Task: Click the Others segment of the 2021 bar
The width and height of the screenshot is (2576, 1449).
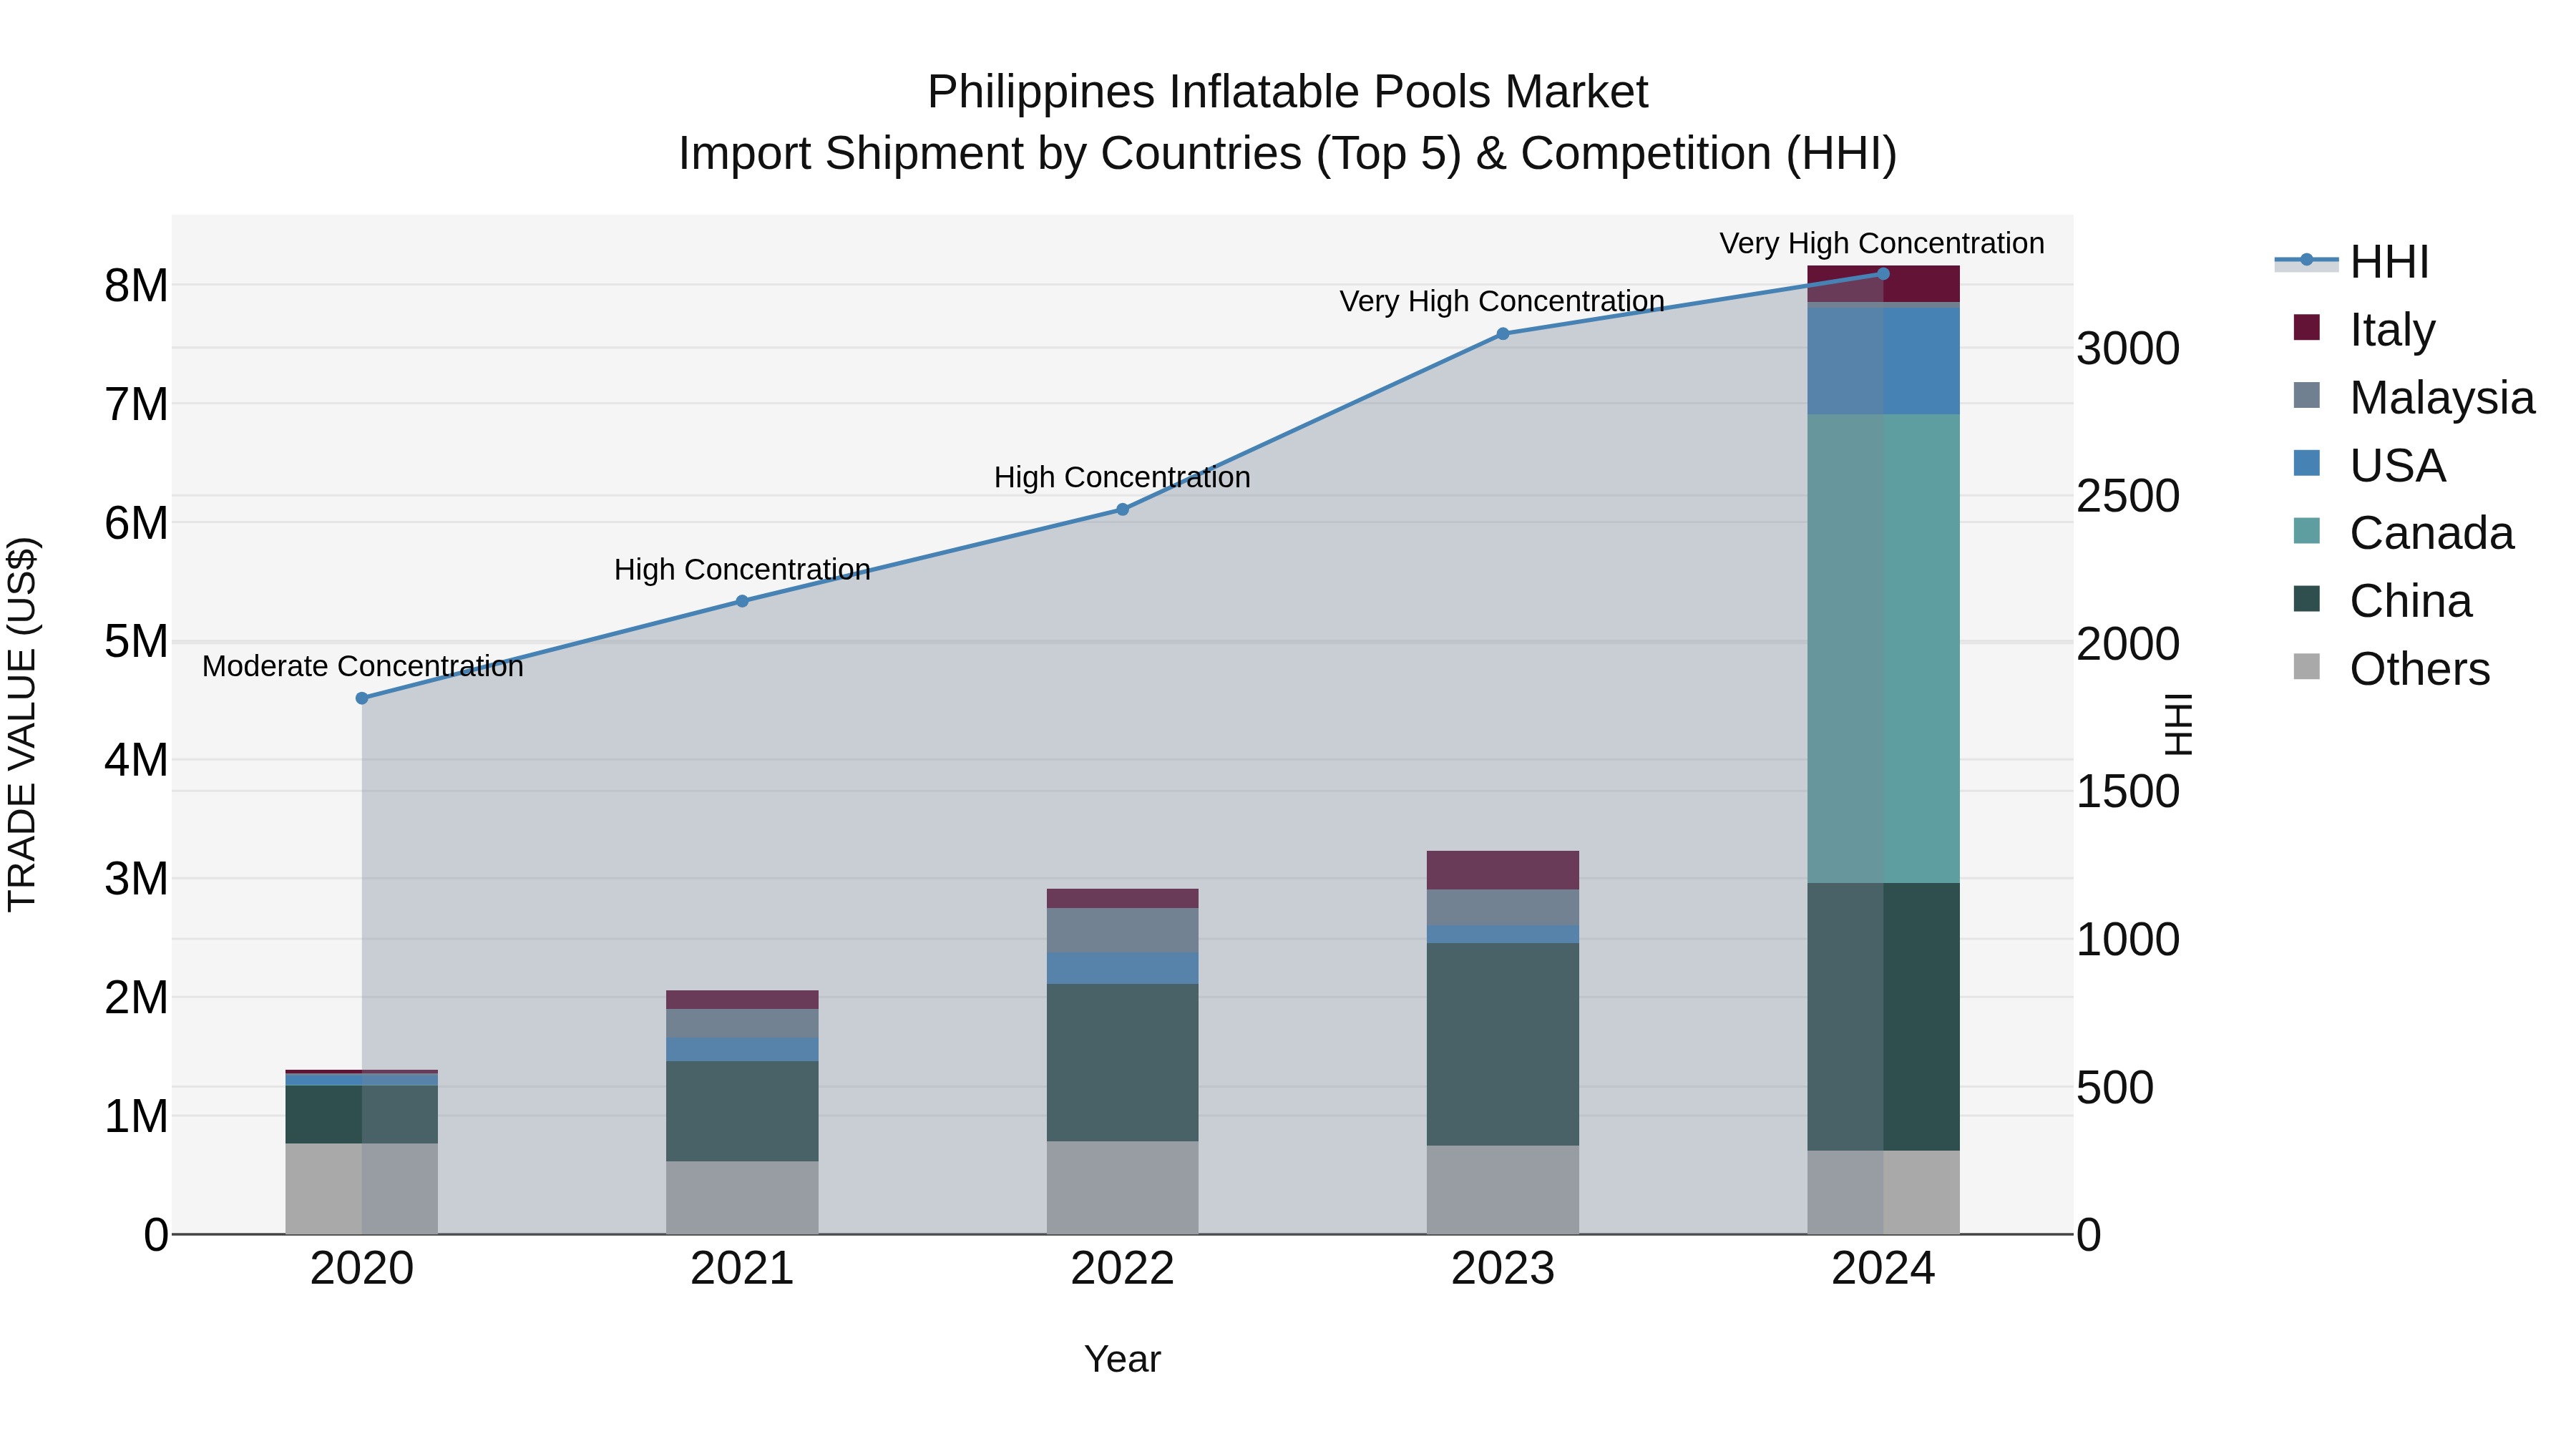Action: [742, 1197]
